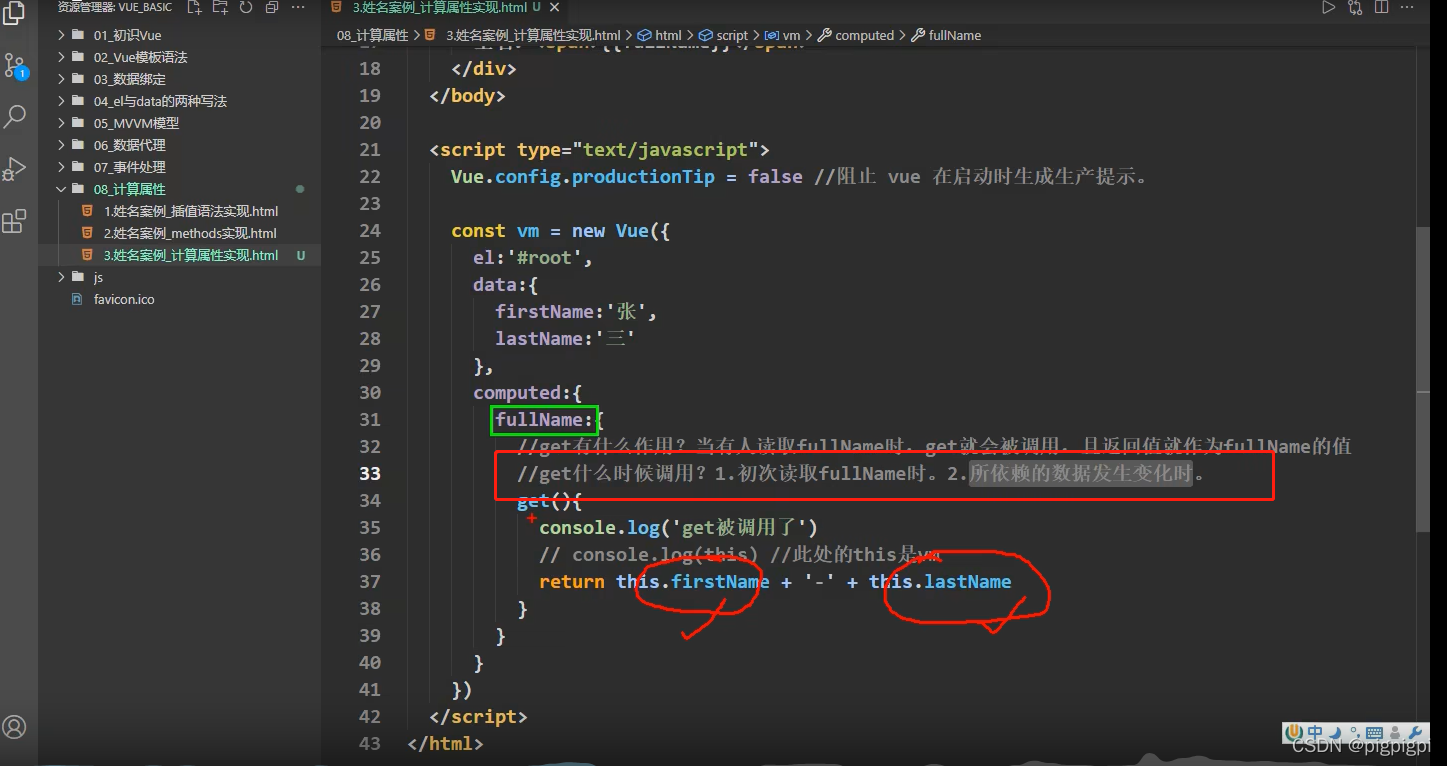Expand the js folder
The image size is (1447, 766).
(x=179, y=277)
